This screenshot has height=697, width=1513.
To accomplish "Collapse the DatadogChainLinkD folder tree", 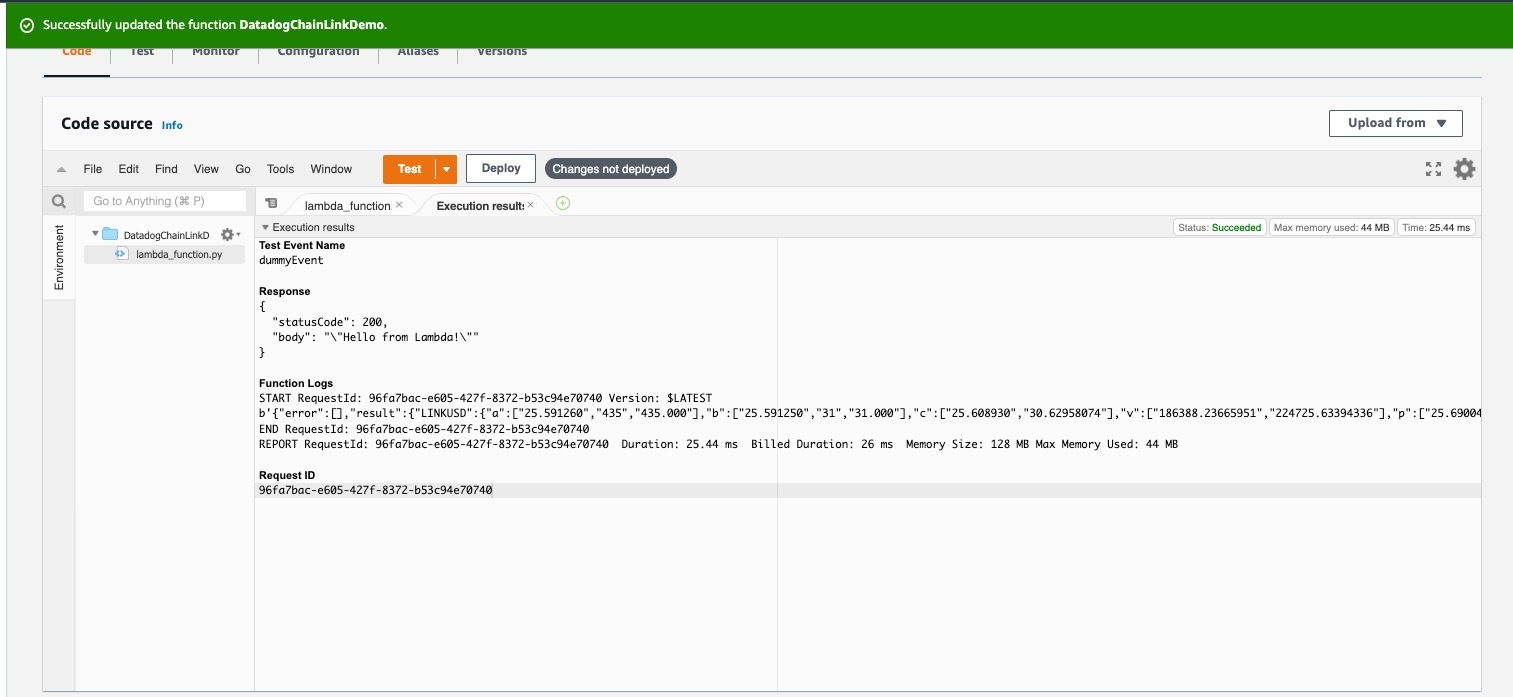I will click(96, 234).
